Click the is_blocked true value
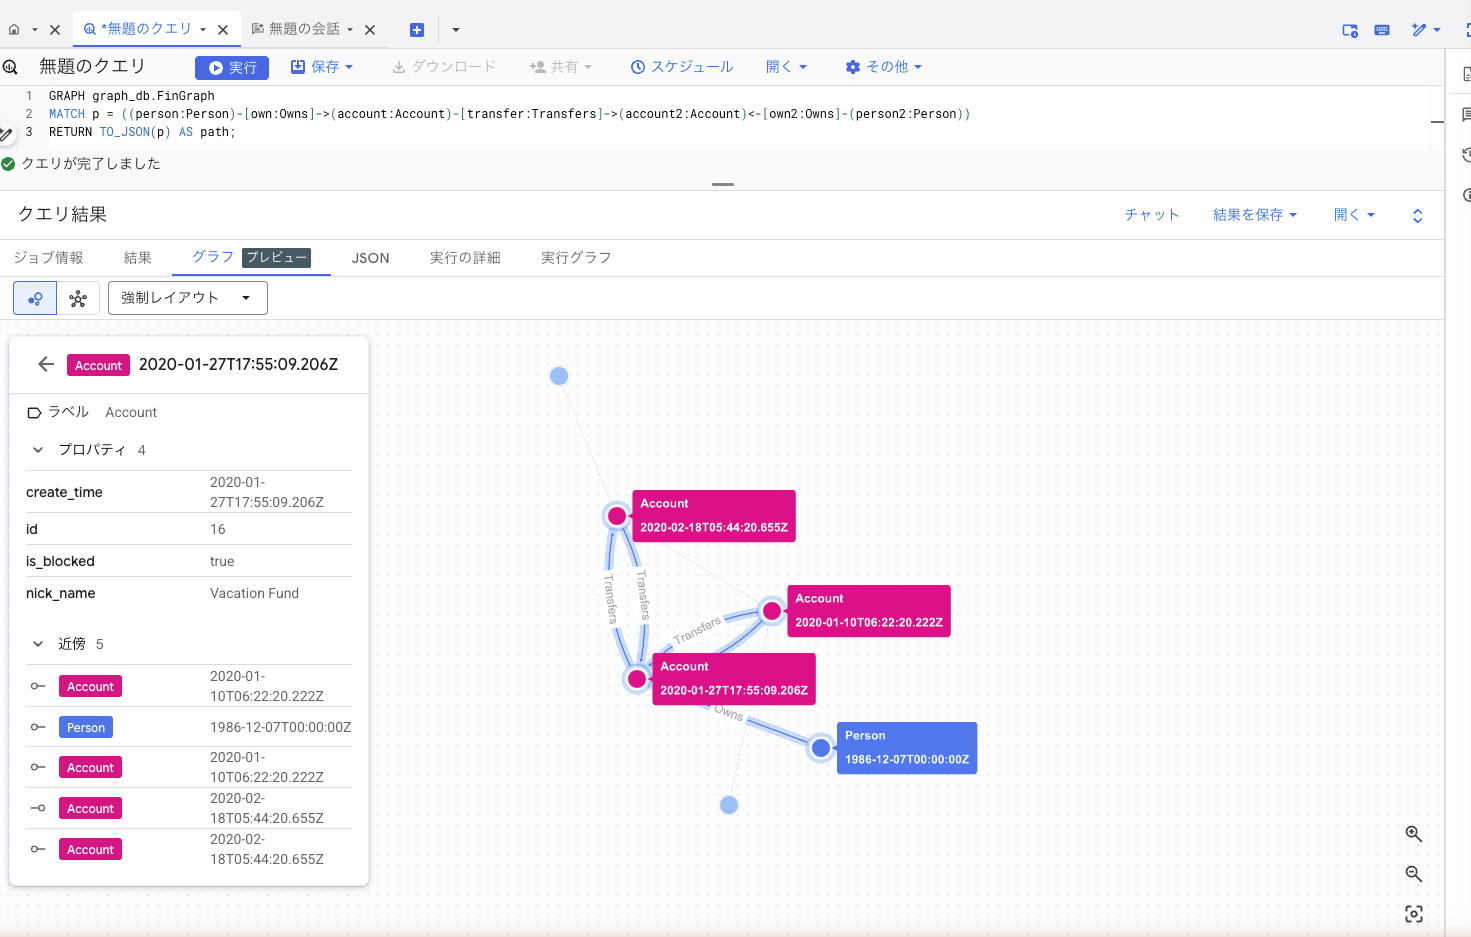Viewport: 1471px width, 937px height. (222, 561)
